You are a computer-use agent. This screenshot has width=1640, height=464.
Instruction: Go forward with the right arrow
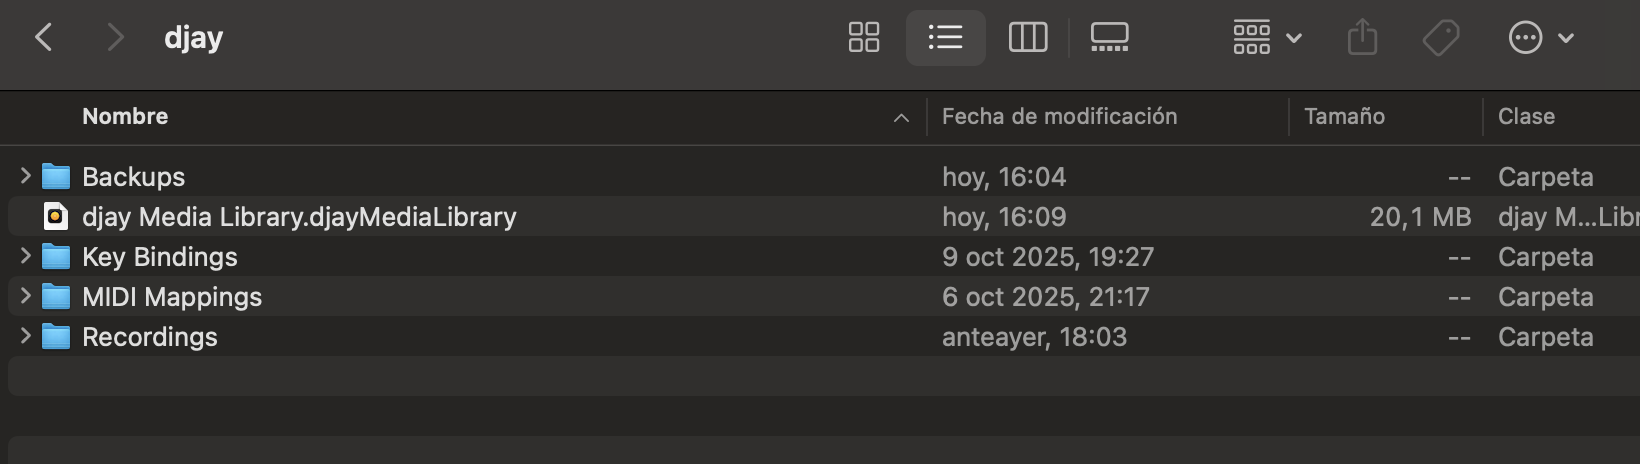pyautogui.click(x=115, y=38)
